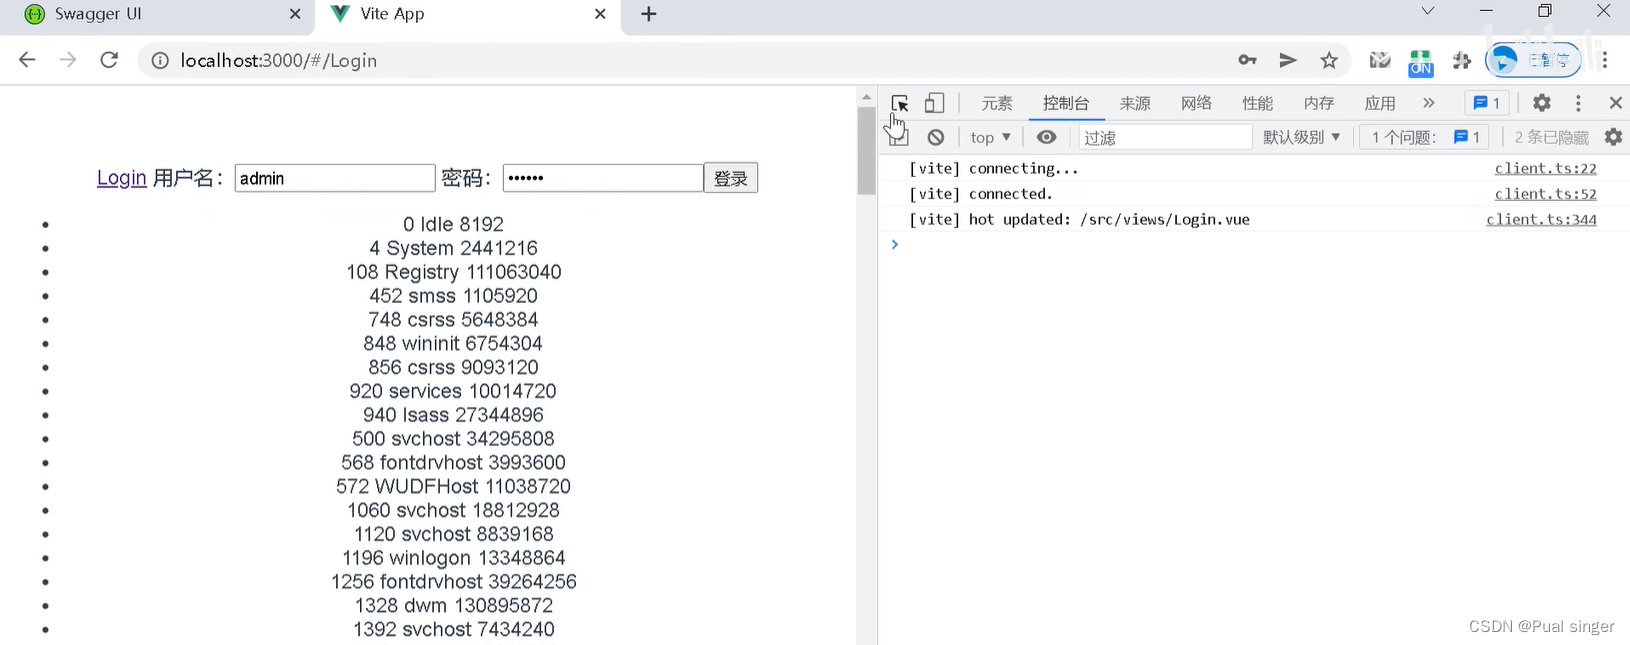
Task: Click the "572 WUDFHost 11038720" row
Action: click(x=454, y=486)
